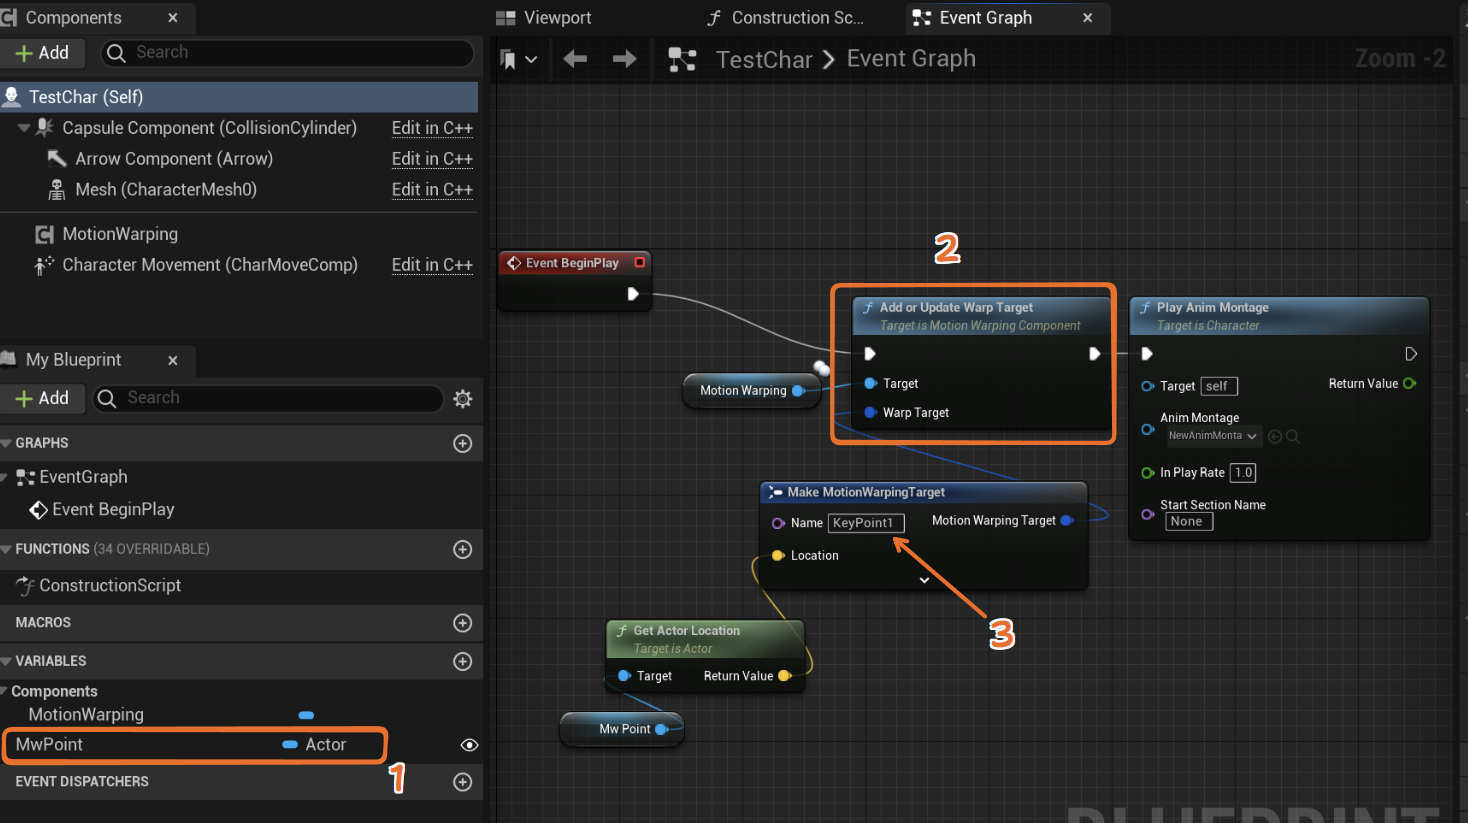The image size is (1468, 823).
Task: Open the Anim Montage asset dropdown
Action: pyautogui.click(x=1213, y=436)
